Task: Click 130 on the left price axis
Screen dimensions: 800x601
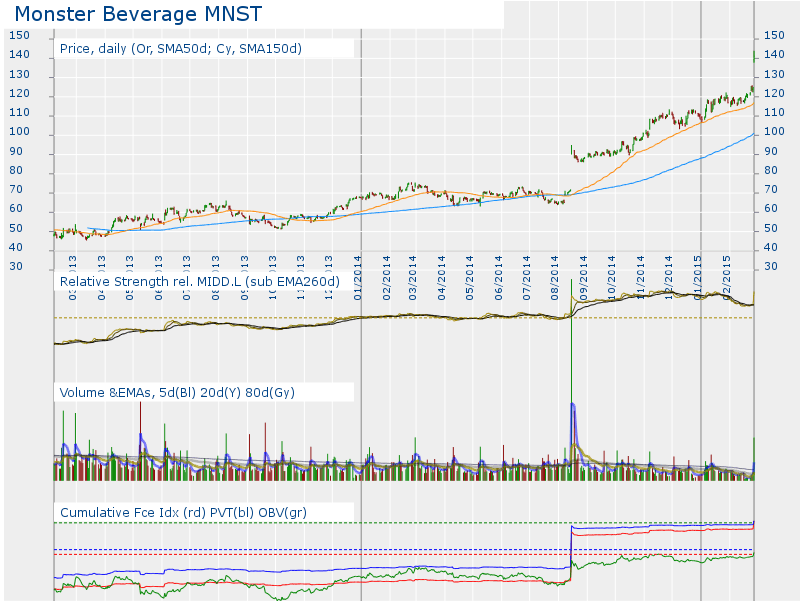Action: point(19,74)
